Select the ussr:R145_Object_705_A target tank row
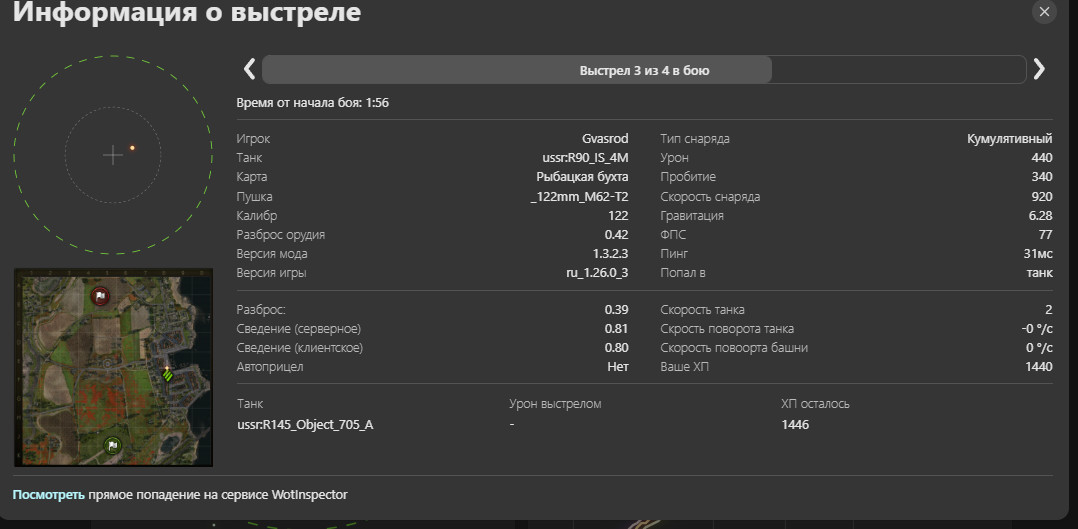The height and width of the screenshot is (529, 1078). coord(644,424)
